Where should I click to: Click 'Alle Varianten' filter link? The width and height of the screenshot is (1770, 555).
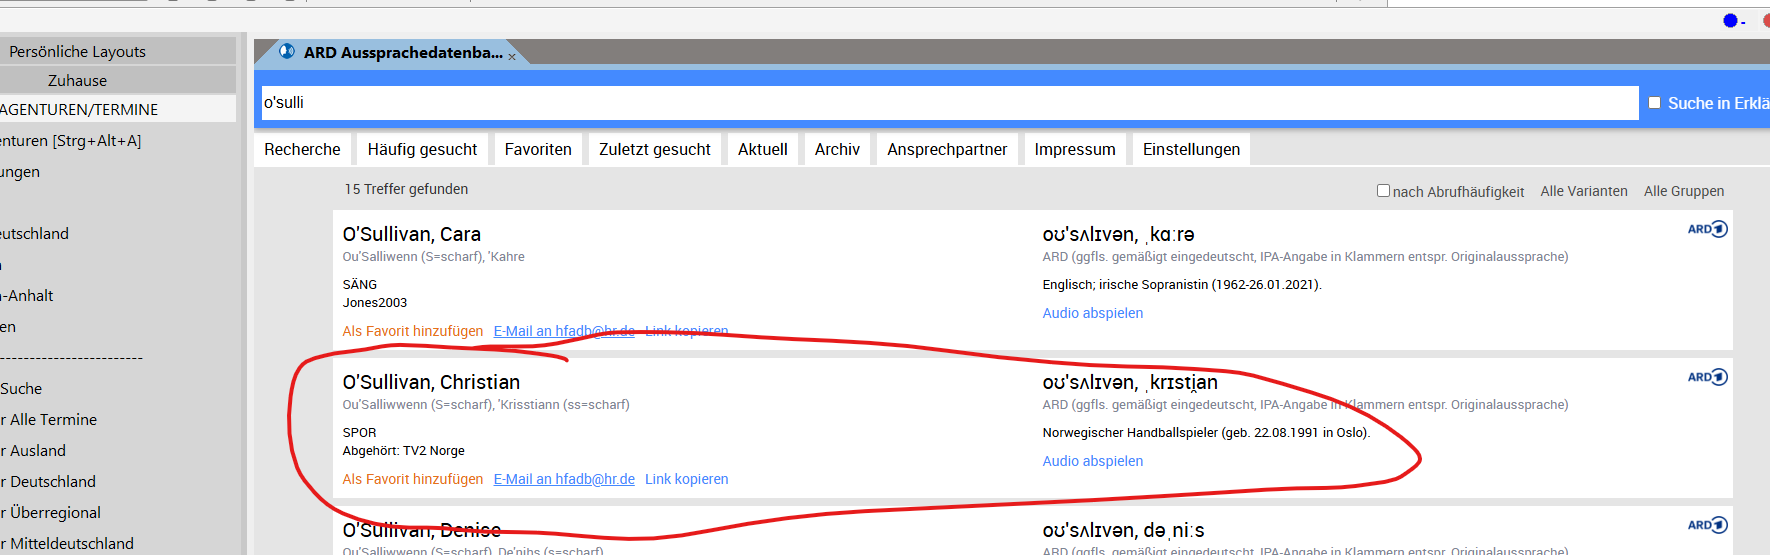tap(1584, 191)
